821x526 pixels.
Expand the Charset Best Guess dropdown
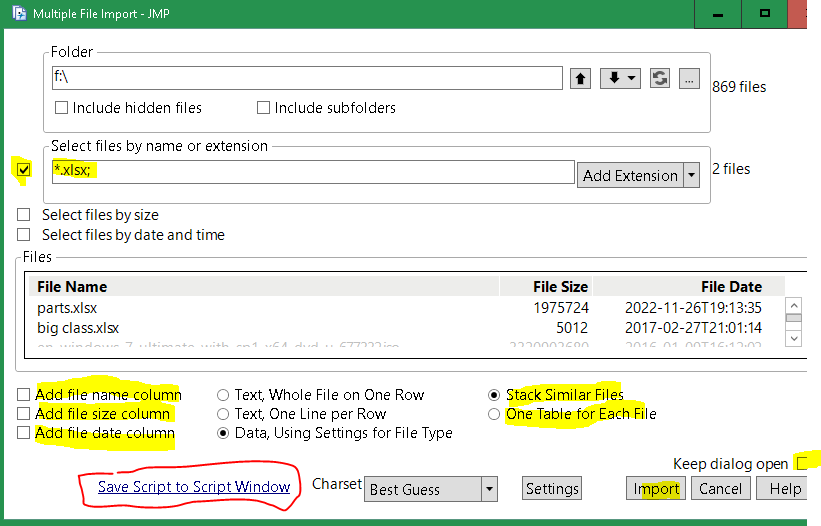(489, 489)
